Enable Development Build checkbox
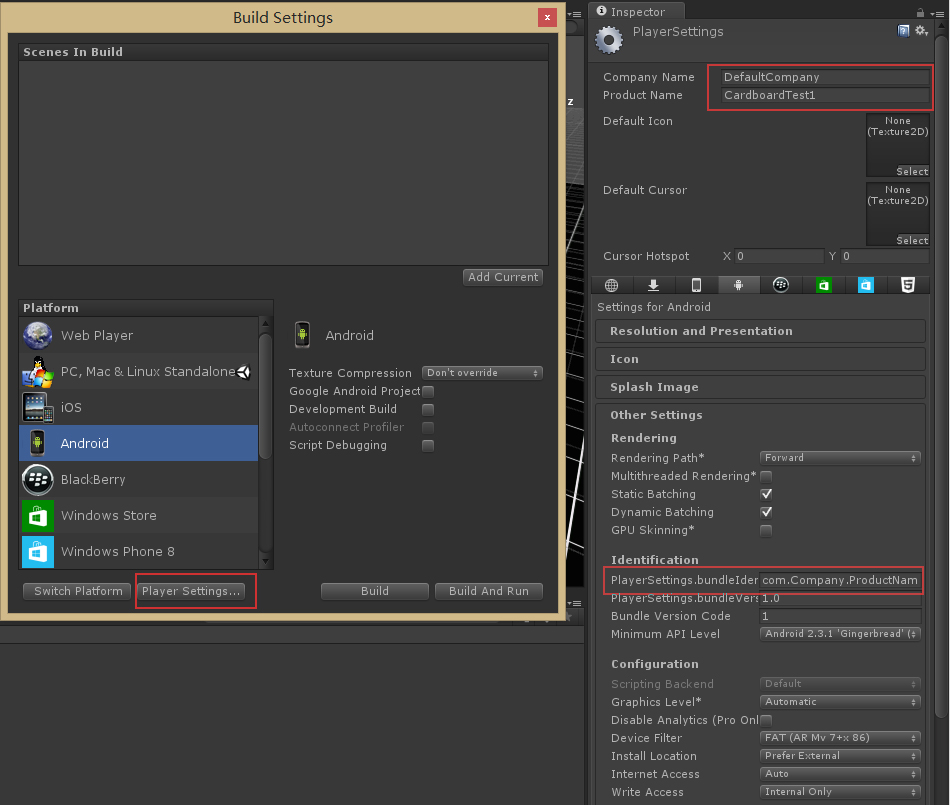 pyautogui.click(x=428, y=409)
